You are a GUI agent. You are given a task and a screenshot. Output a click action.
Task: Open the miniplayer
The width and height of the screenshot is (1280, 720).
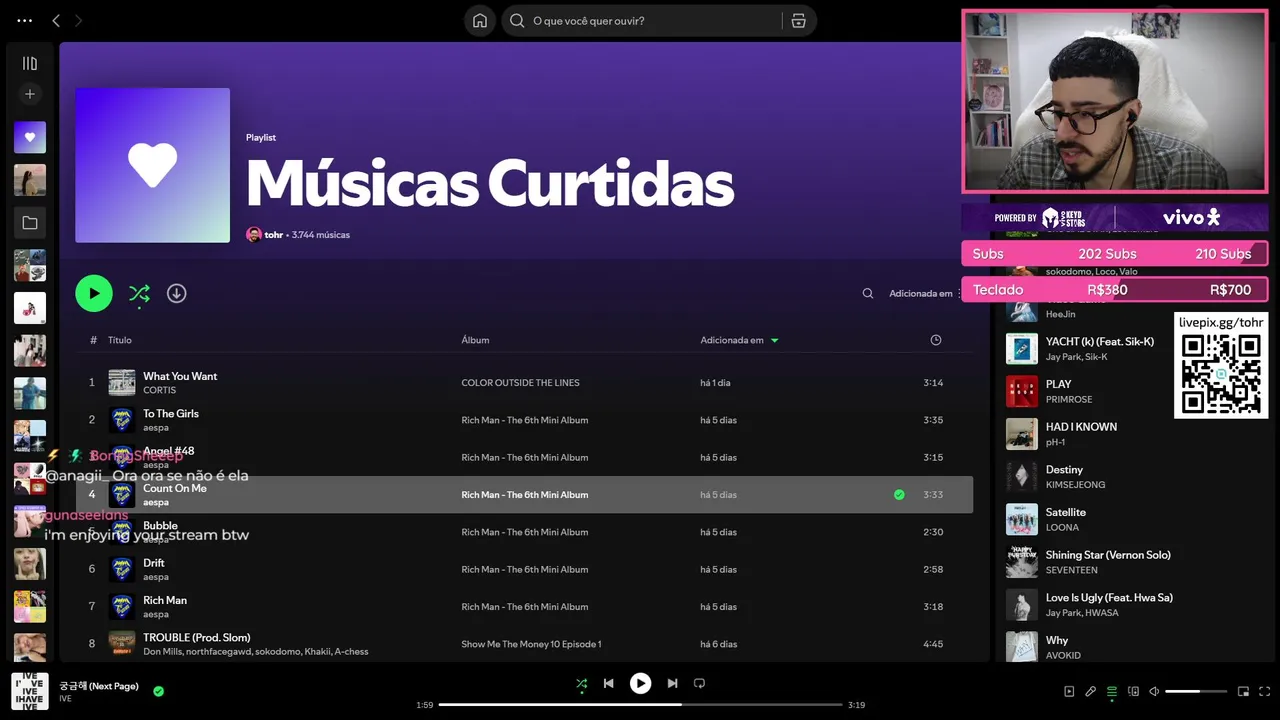(1244, 691)
